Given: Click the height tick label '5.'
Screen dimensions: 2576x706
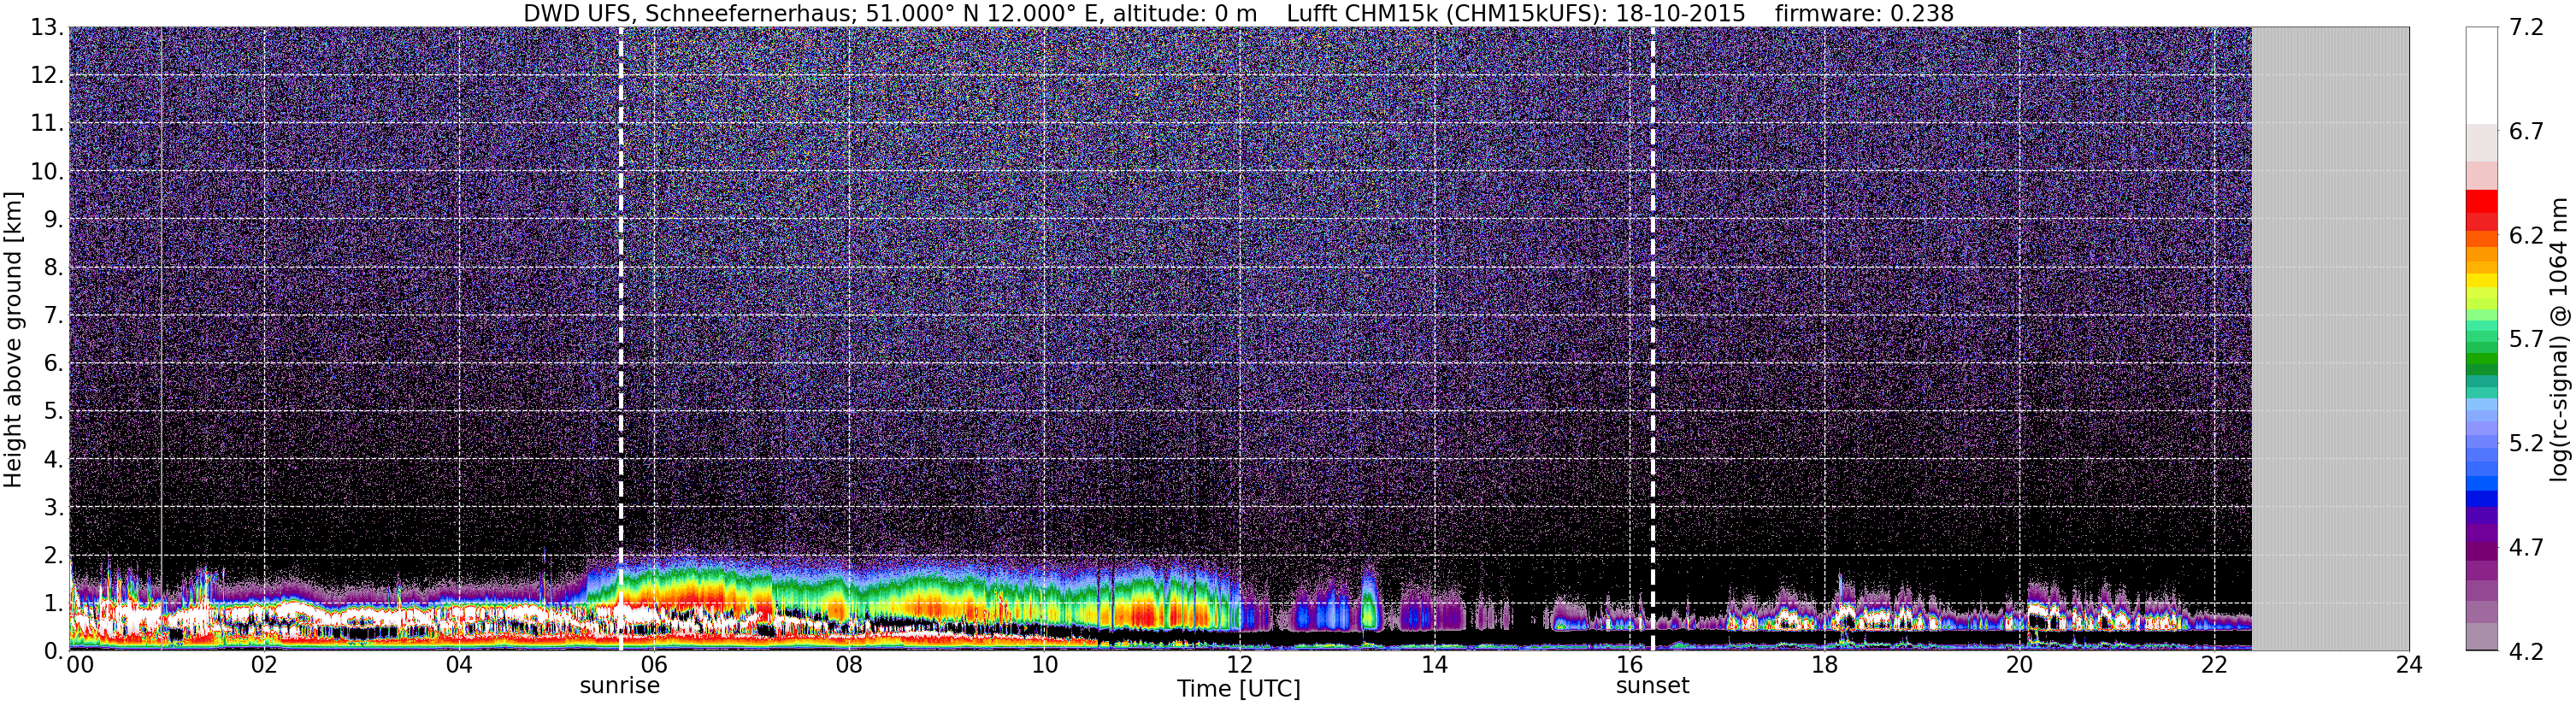Looking at the screenshot, I should coord(54,412).
